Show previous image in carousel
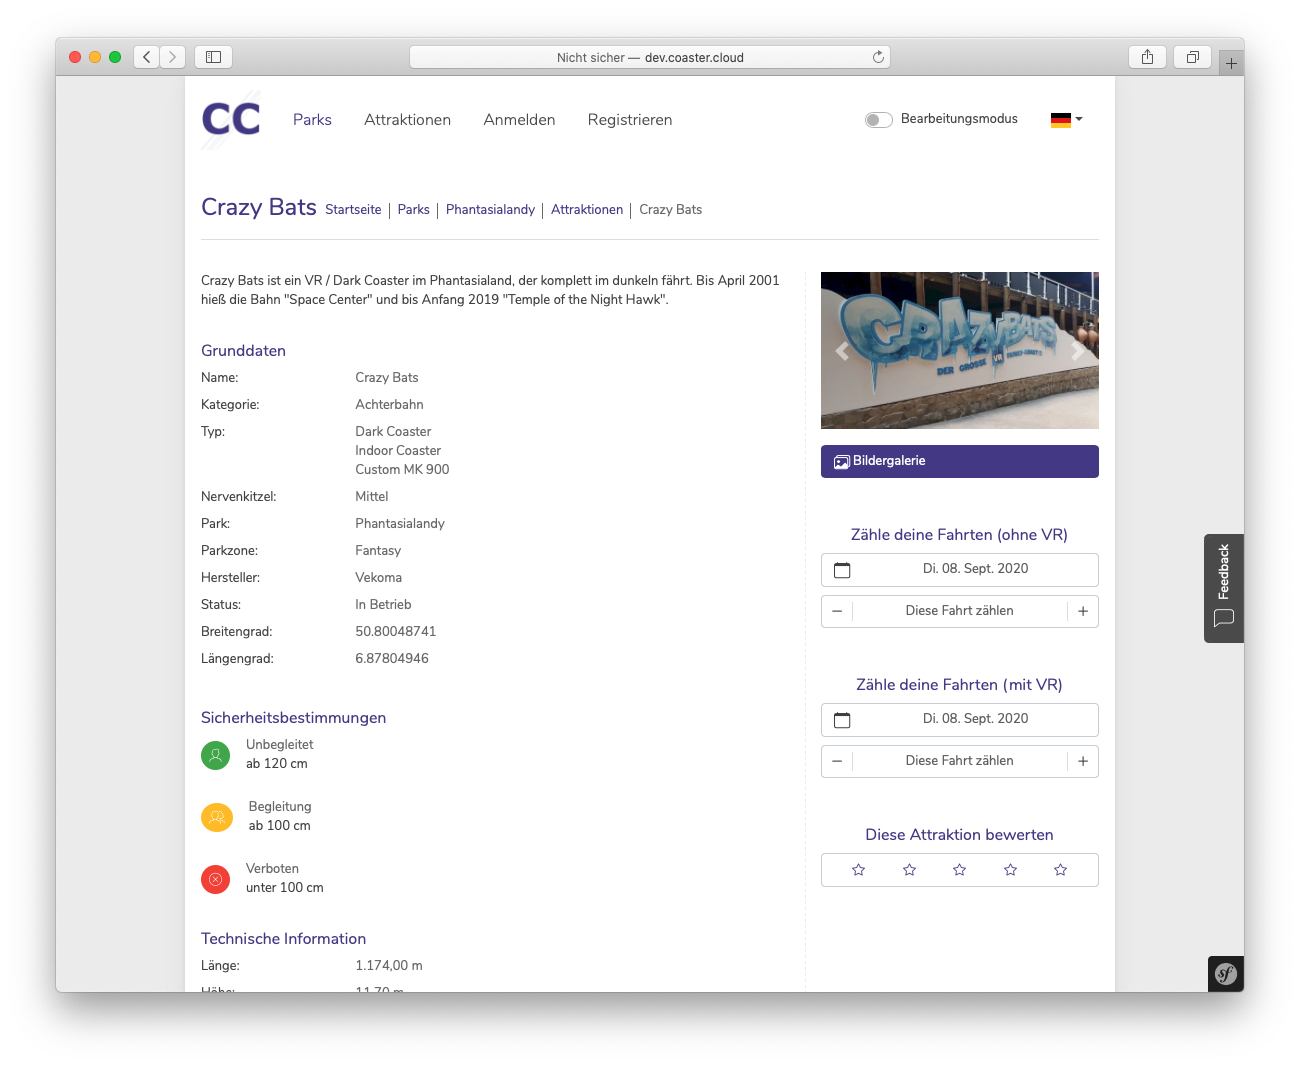The image size is (1300, 1066). (842, 351)
